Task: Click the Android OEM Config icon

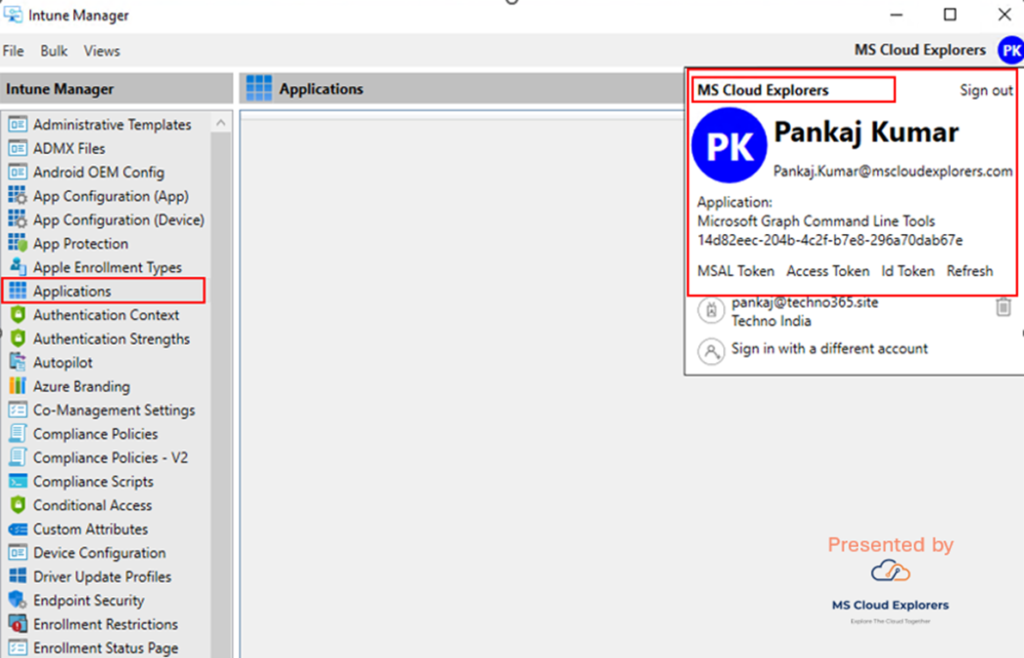Action: 18,172
